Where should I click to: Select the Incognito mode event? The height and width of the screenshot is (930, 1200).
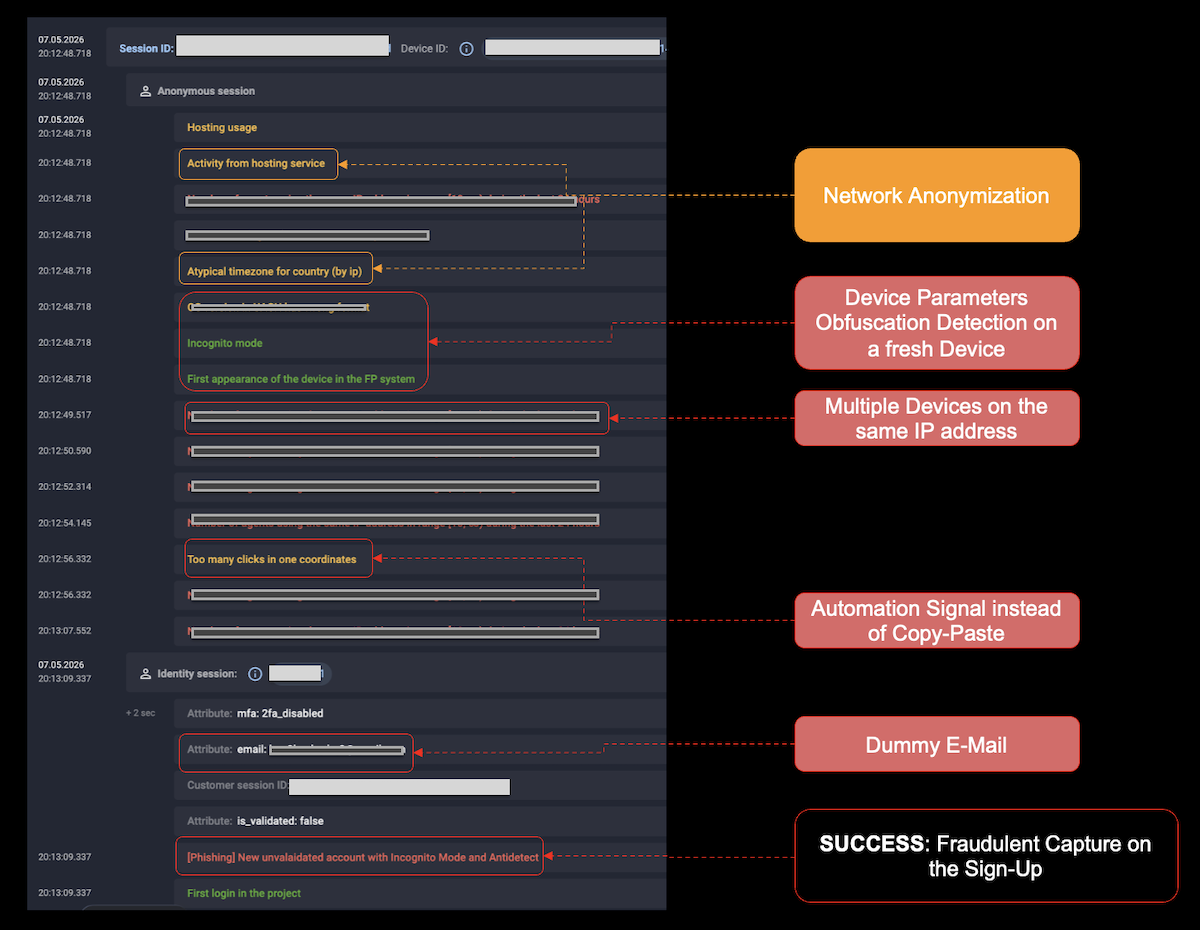[x=225, y=343]
